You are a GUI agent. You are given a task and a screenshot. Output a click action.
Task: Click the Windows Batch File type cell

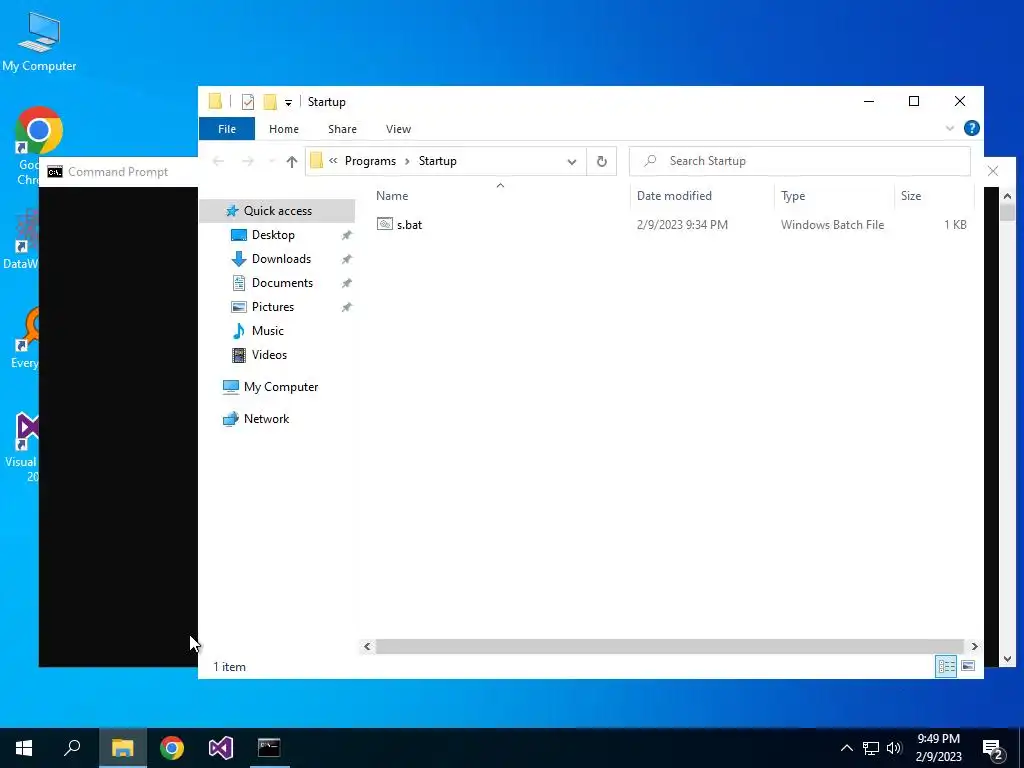pyautogui.click(x=832, y=225)
